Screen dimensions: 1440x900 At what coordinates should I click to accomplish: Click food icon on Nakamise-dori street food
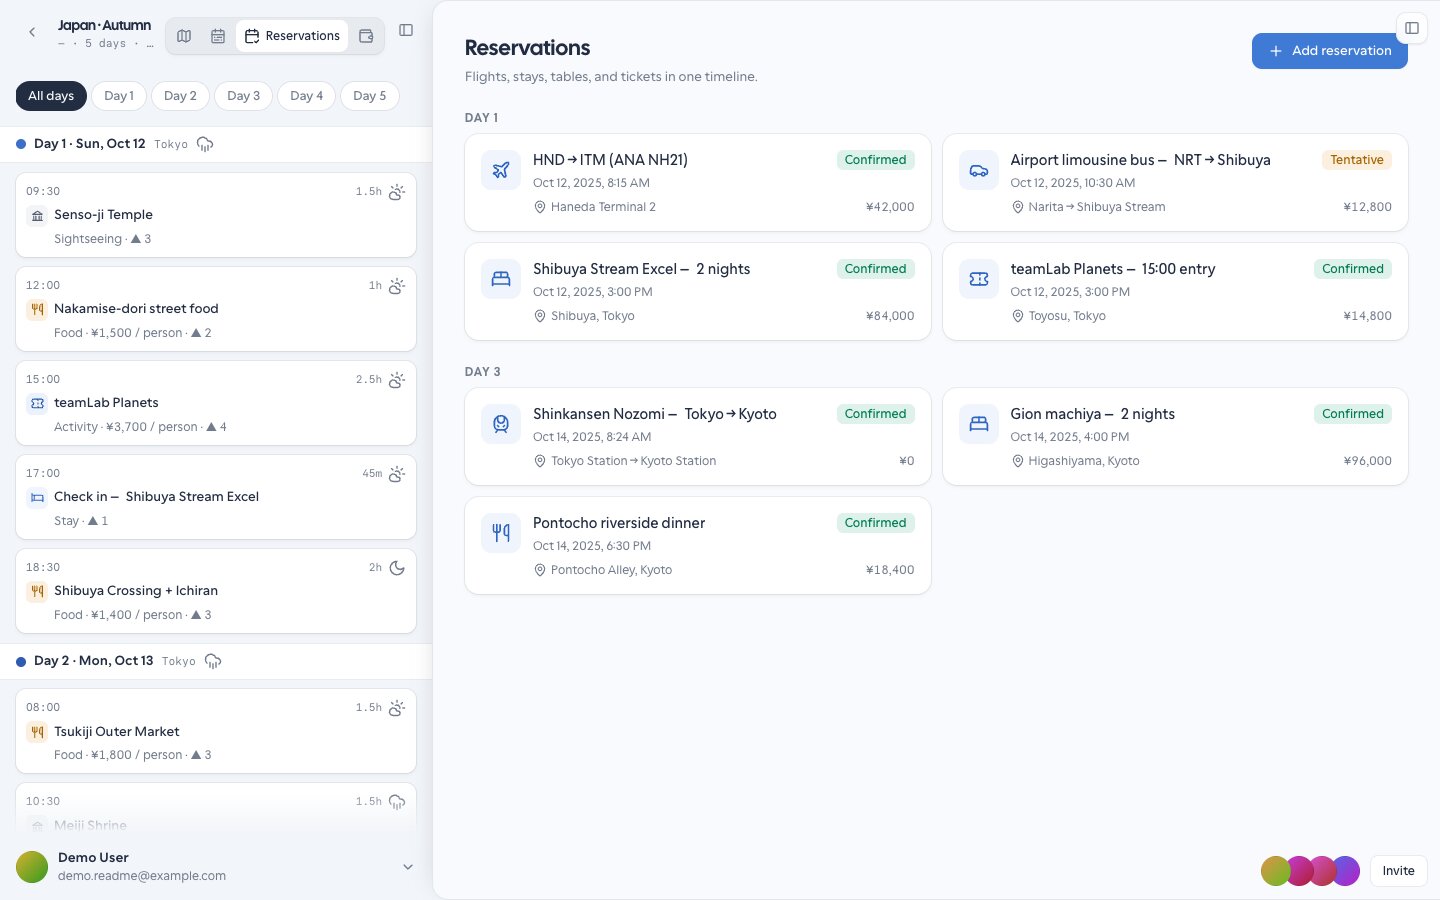37,309
